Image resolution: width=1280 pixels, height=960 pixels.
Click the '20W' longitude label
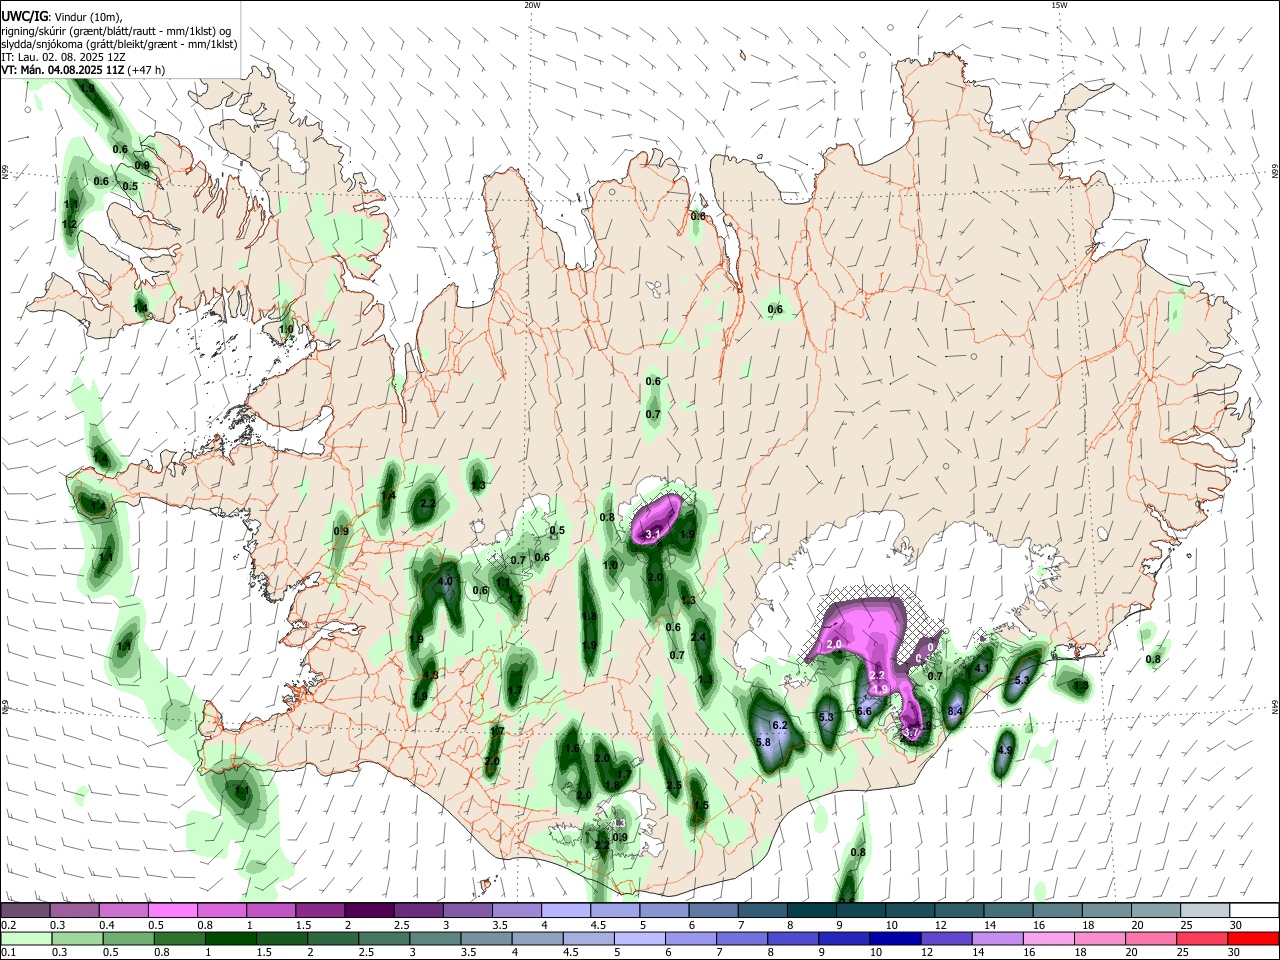(532, 5)
